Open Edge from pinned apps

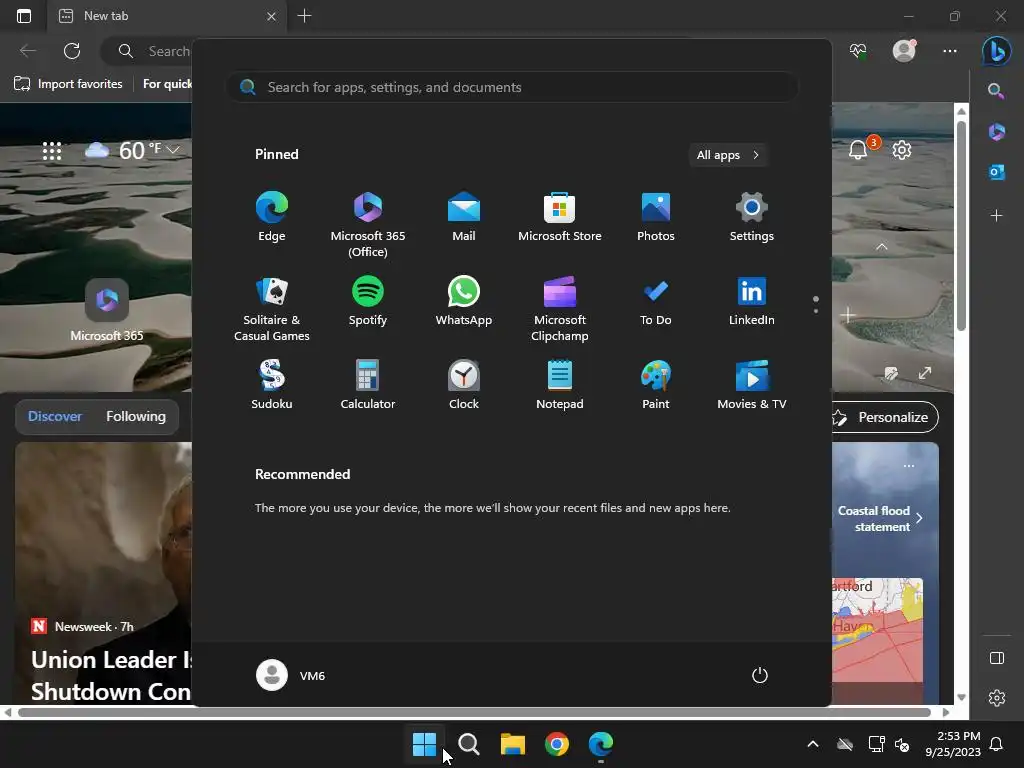[272, 217]
